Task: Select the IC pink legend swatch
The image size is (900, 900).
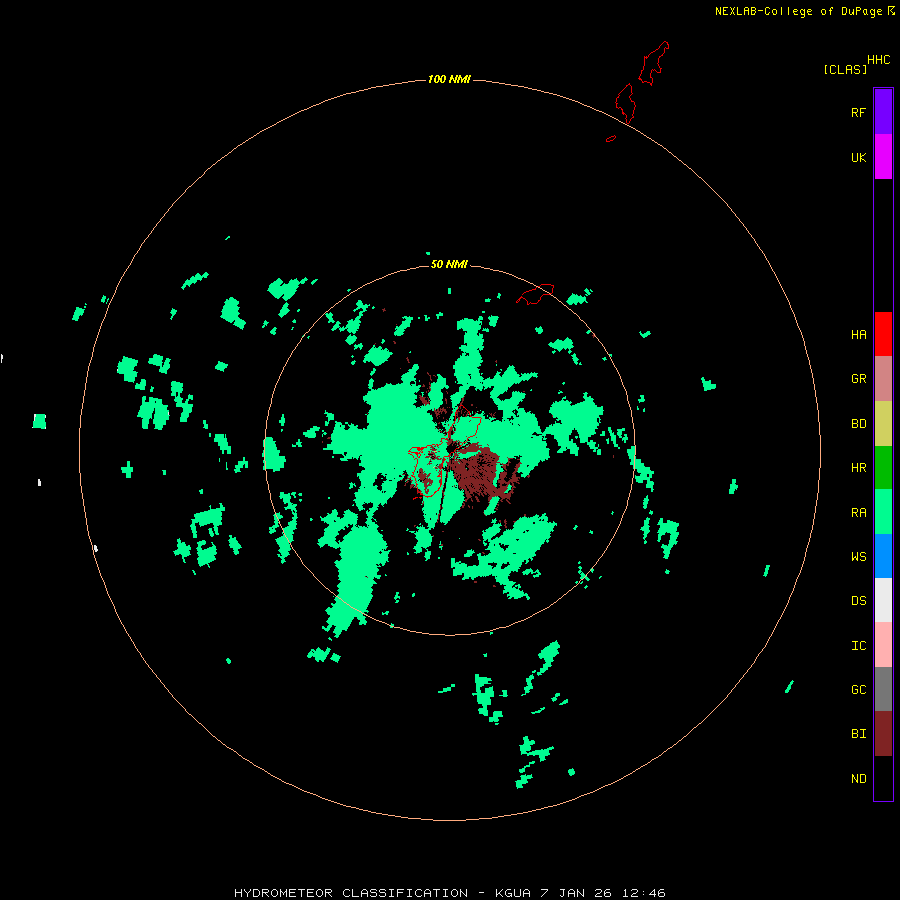Action: pyautogui.click(x=883, y=645)
